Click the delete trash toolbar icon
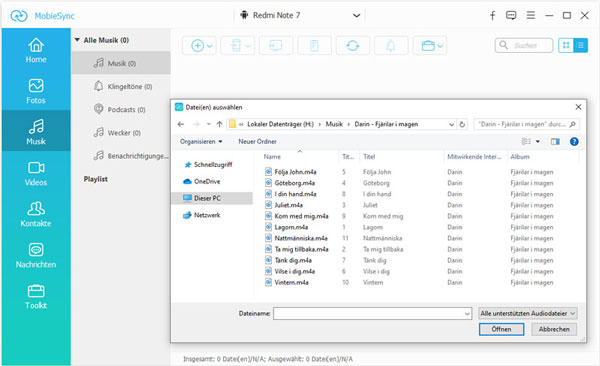This screenshot has height=366, width=600. [x=314, y=46]
